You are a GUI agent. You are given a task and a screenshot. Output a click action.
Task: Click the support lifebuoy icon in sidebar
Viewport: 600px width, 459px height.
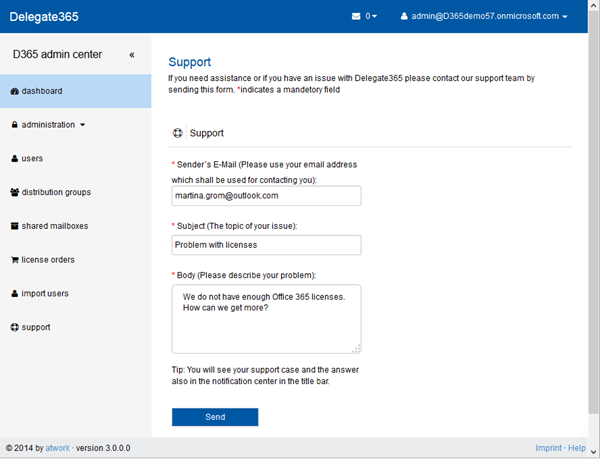pos(14,327)
